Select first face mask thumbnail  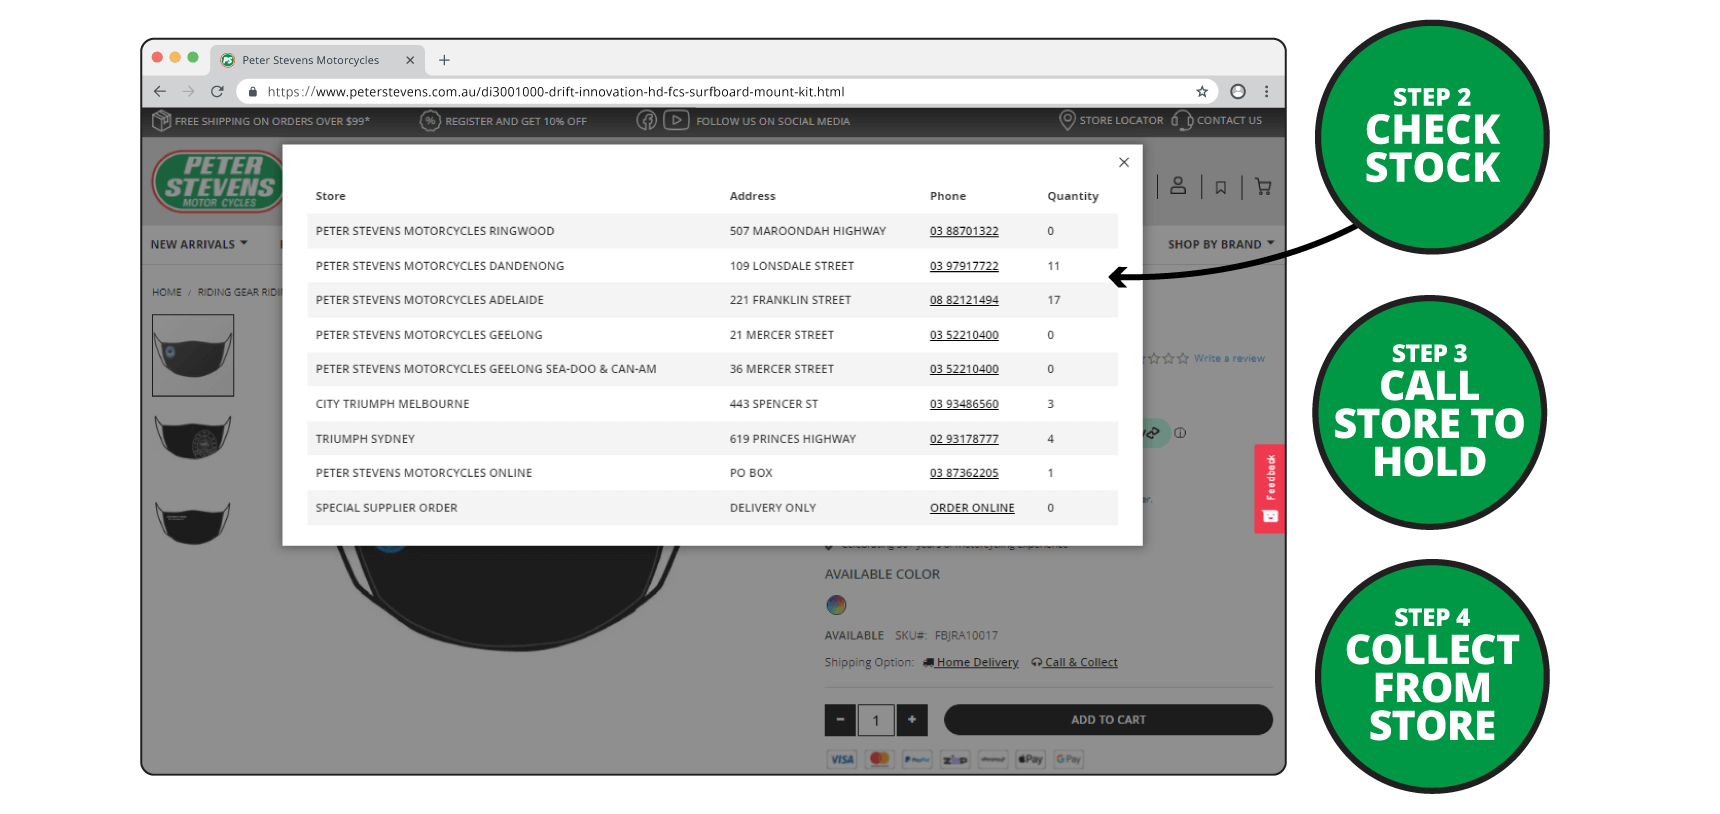[193, 355]
